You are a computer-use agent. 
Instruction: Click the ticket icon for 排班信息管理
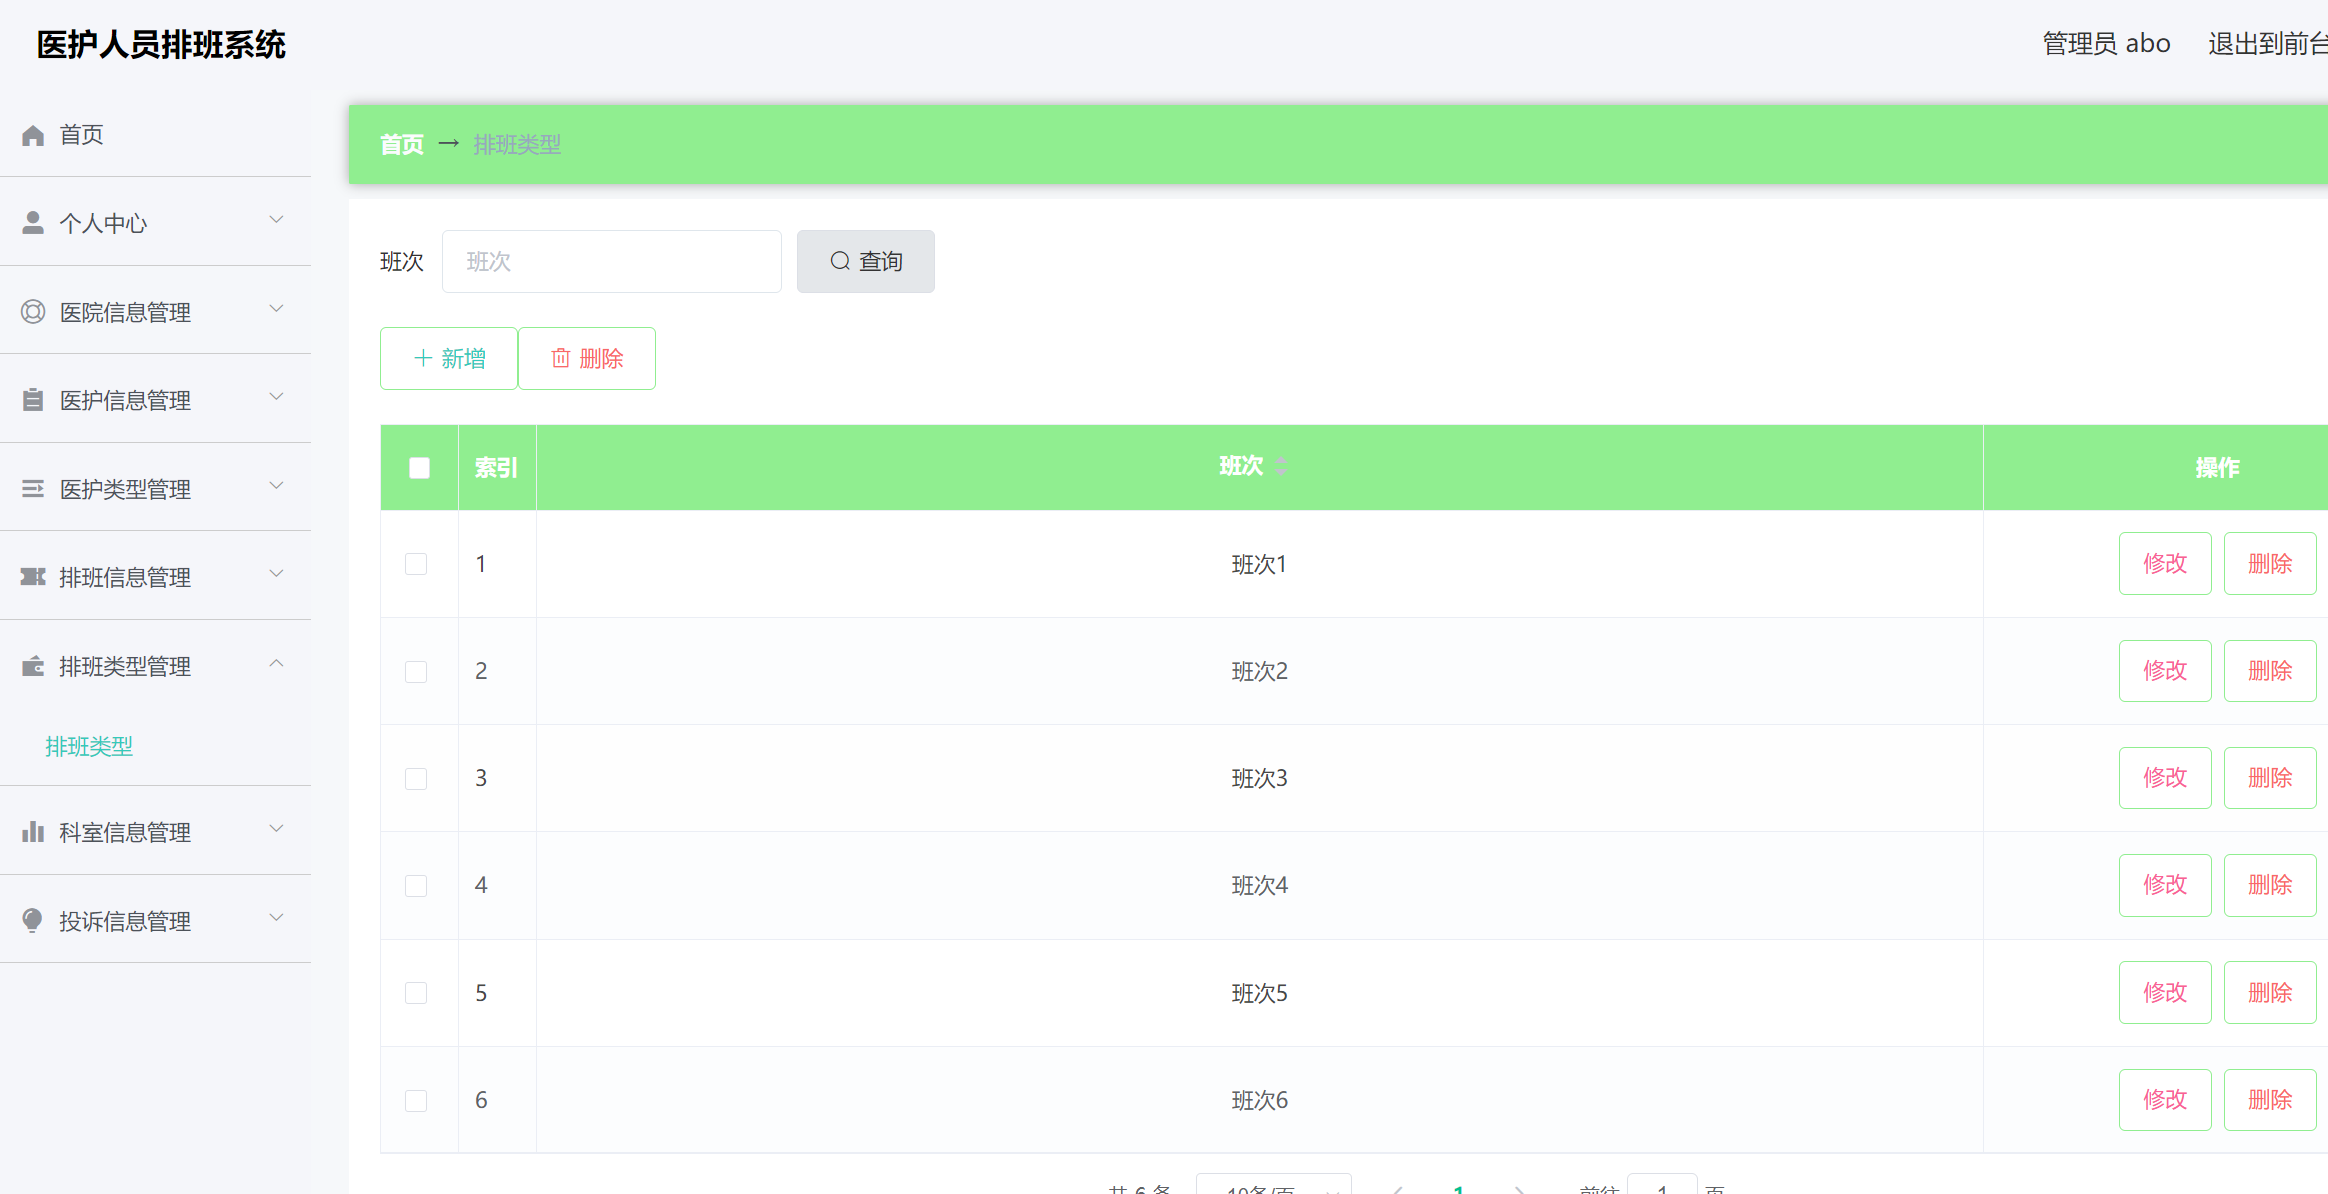pos(33,577)
